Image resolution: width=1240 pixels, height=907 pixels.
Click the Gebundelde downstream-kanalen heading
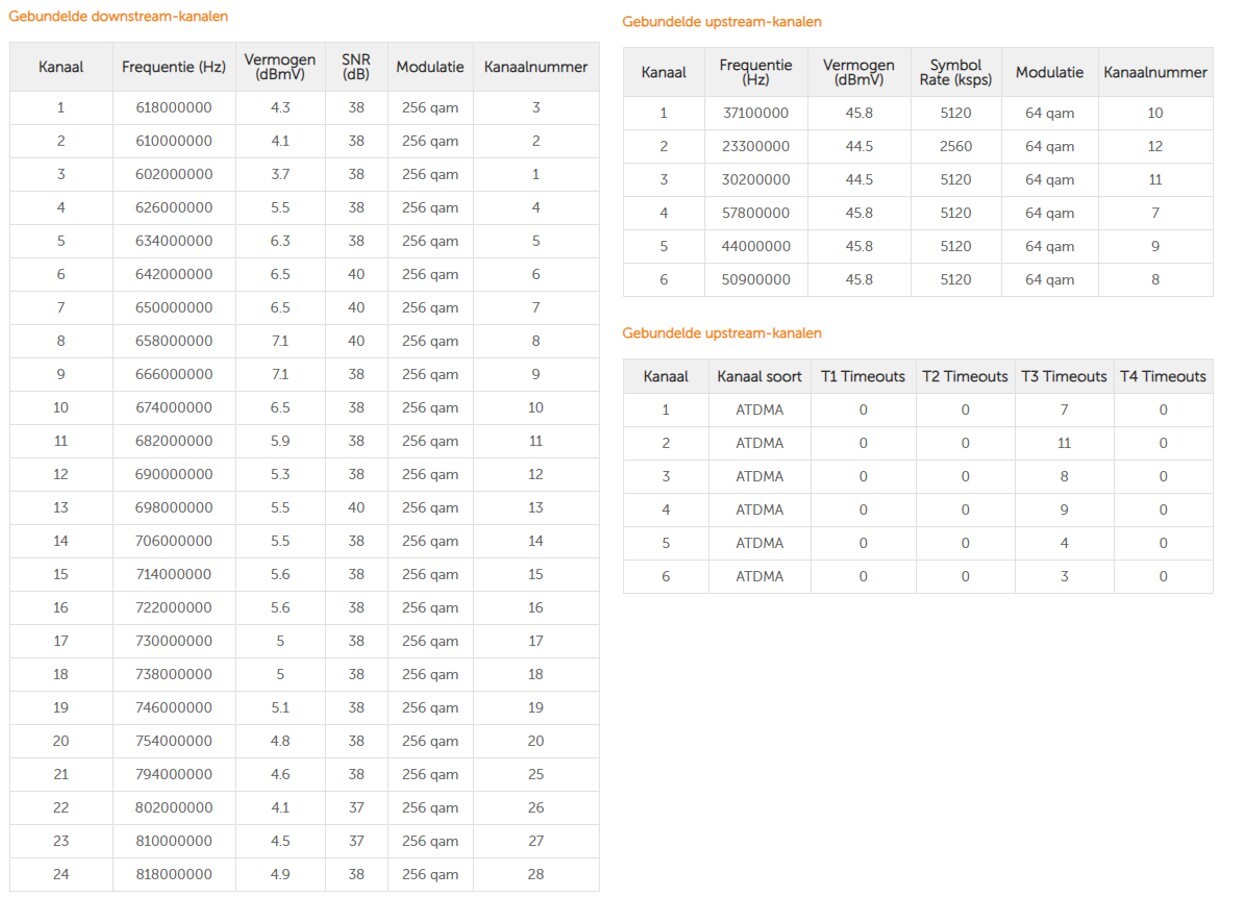pyautogui.click(x=118, y=16)
